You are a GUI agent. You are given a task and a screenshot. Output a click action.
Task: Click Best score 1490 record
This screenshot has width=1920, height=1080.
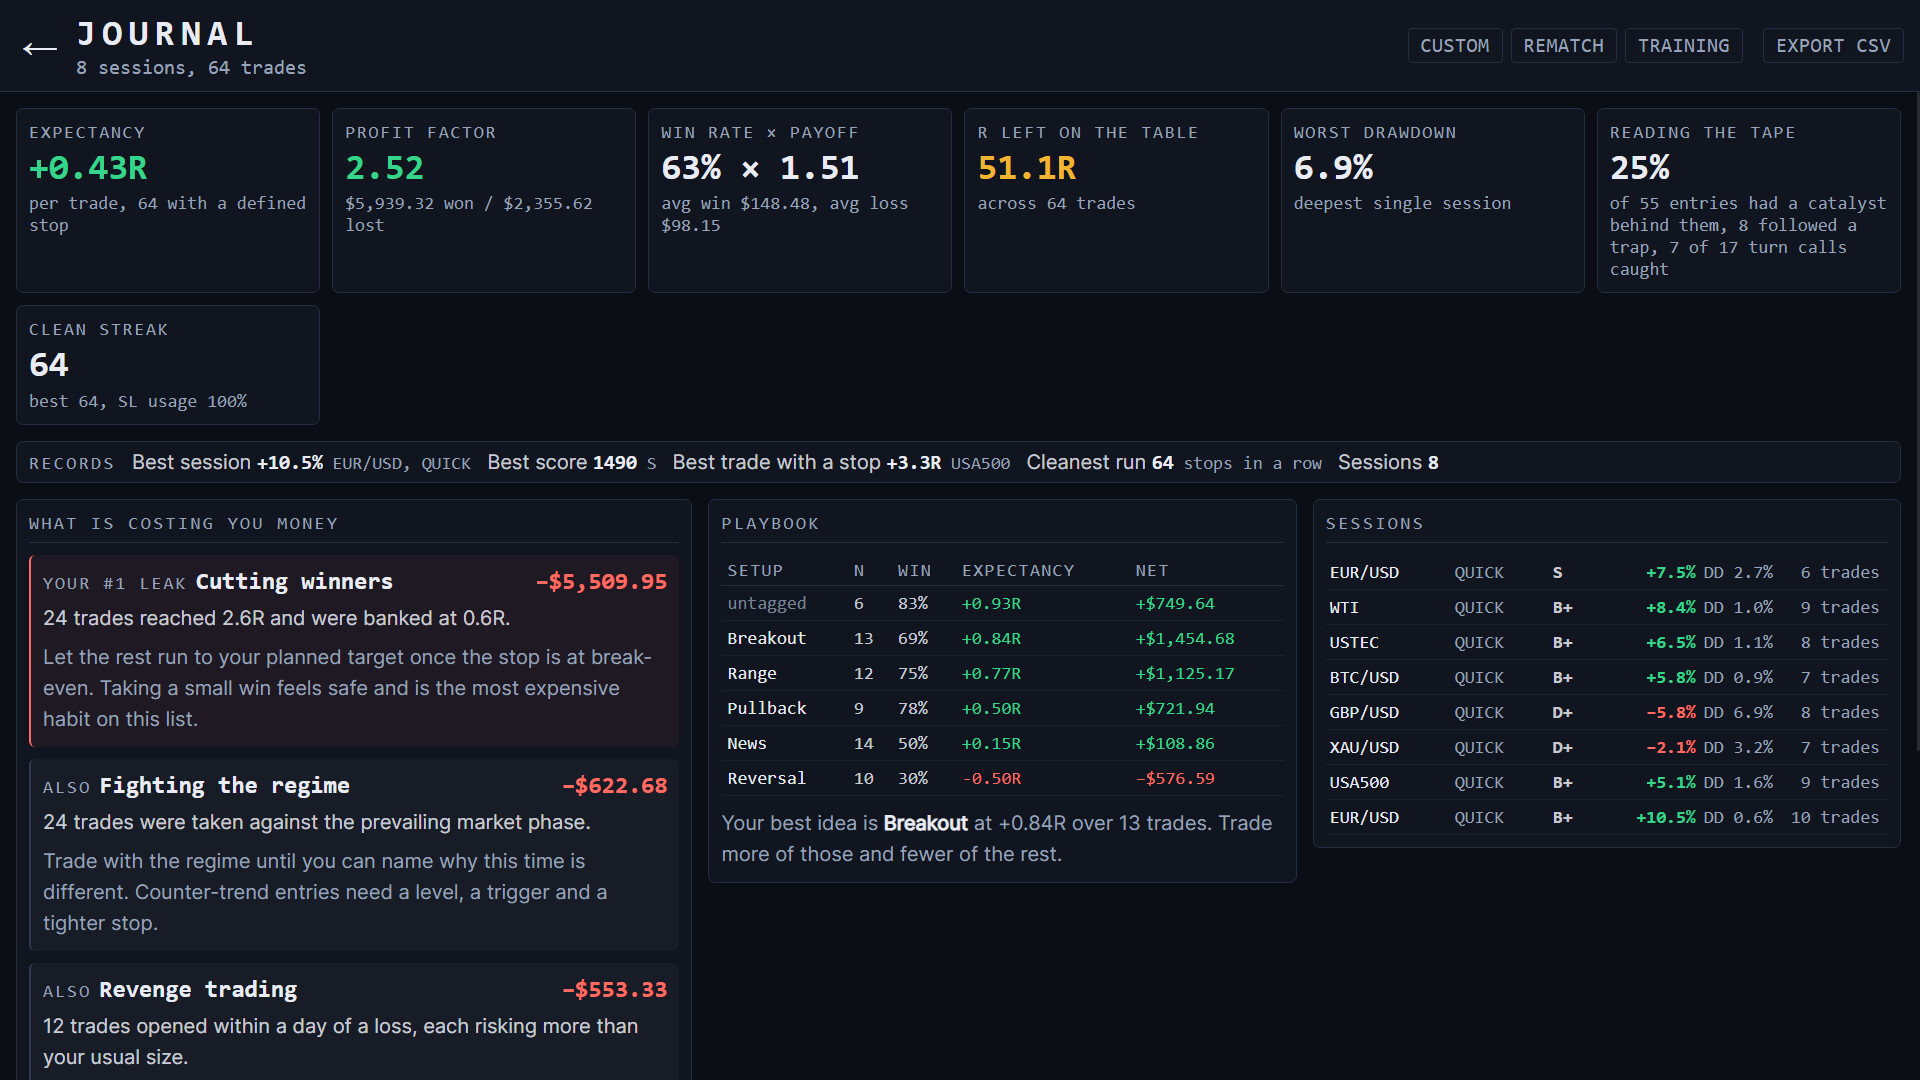click(572, 463)
